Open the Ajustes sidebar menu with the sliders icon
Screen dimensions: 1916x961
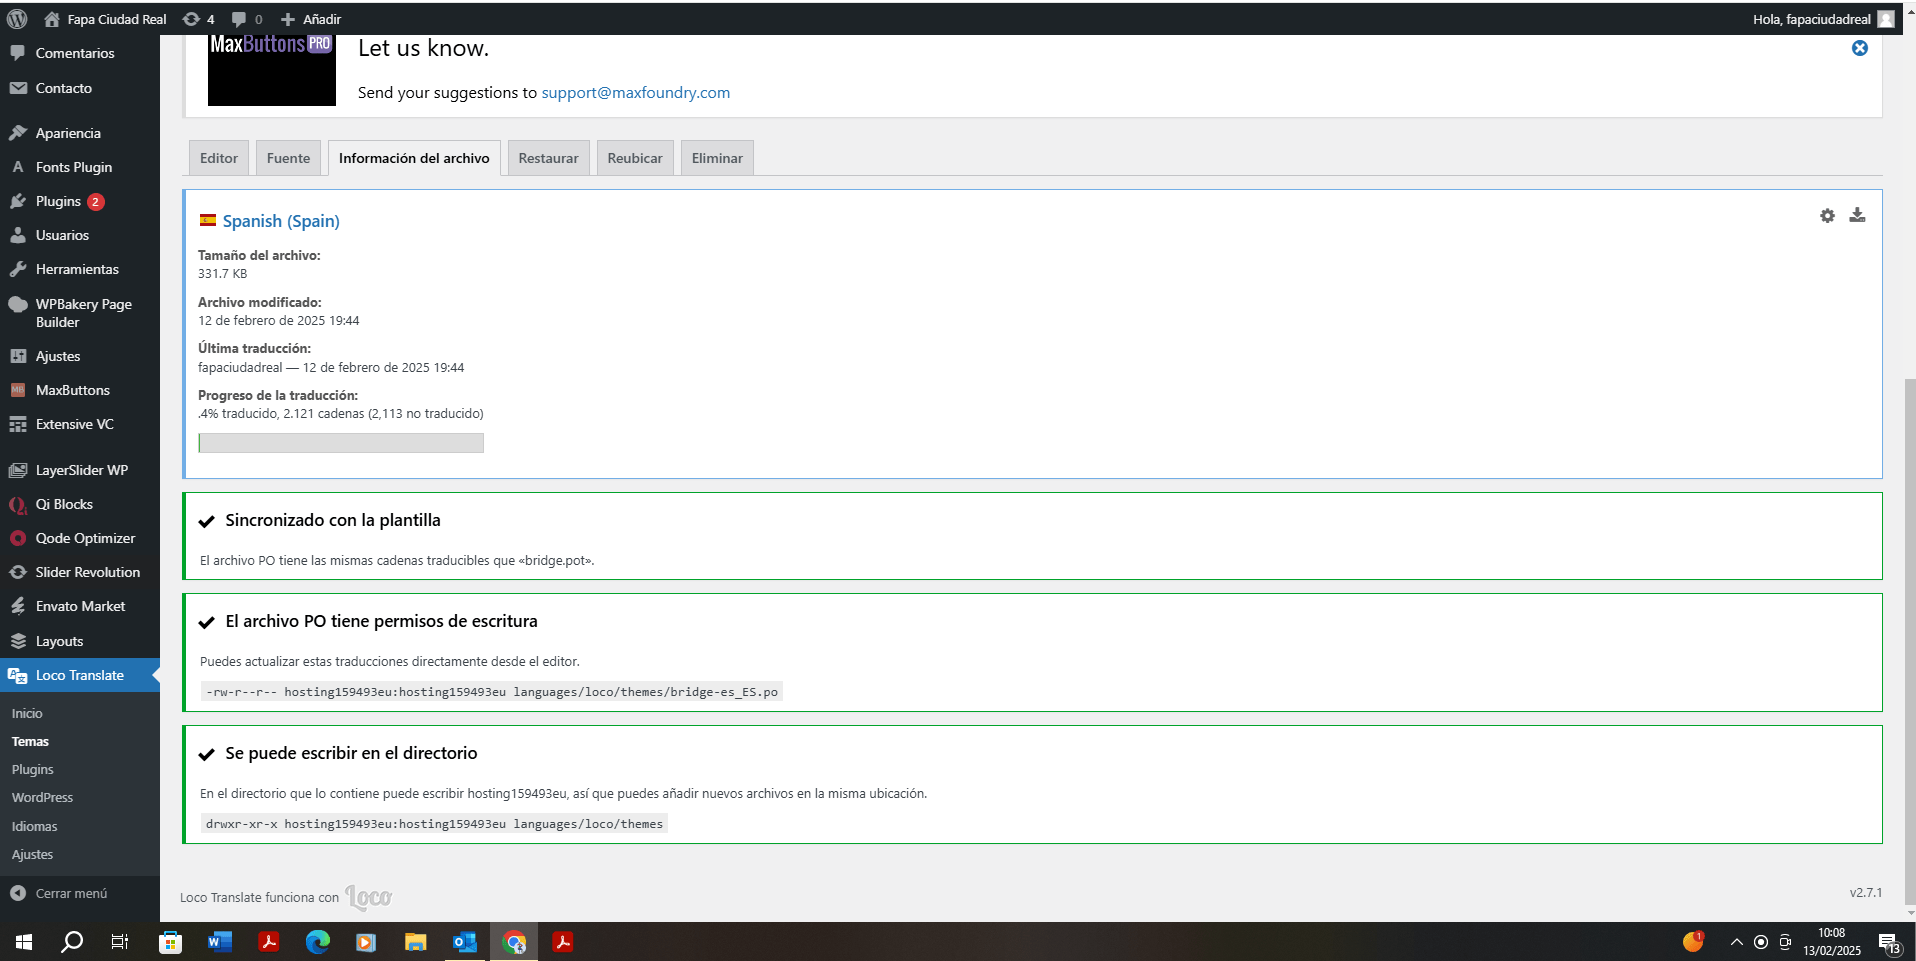tap(80, 356)
